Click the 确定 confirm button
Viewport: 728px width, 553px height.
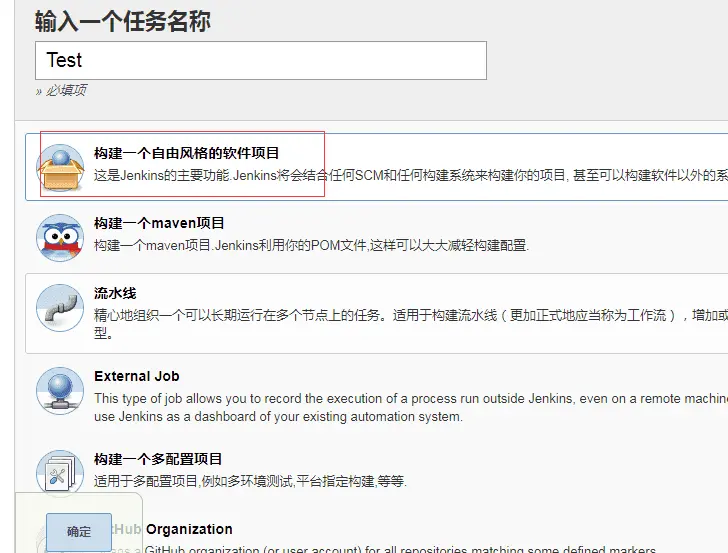click(x=79, y=532)
